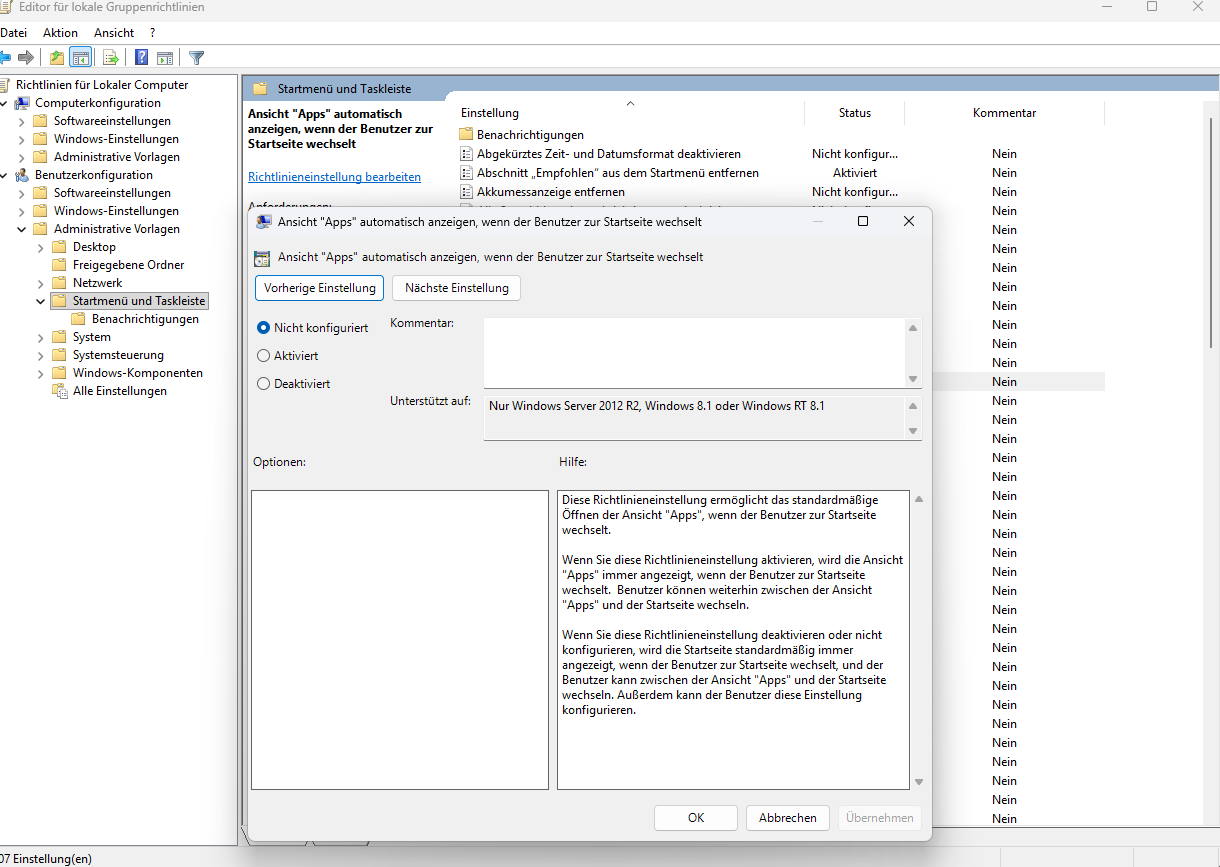Click the 'Liste exportieren' toolbar icon

click(x=110, y=57)
